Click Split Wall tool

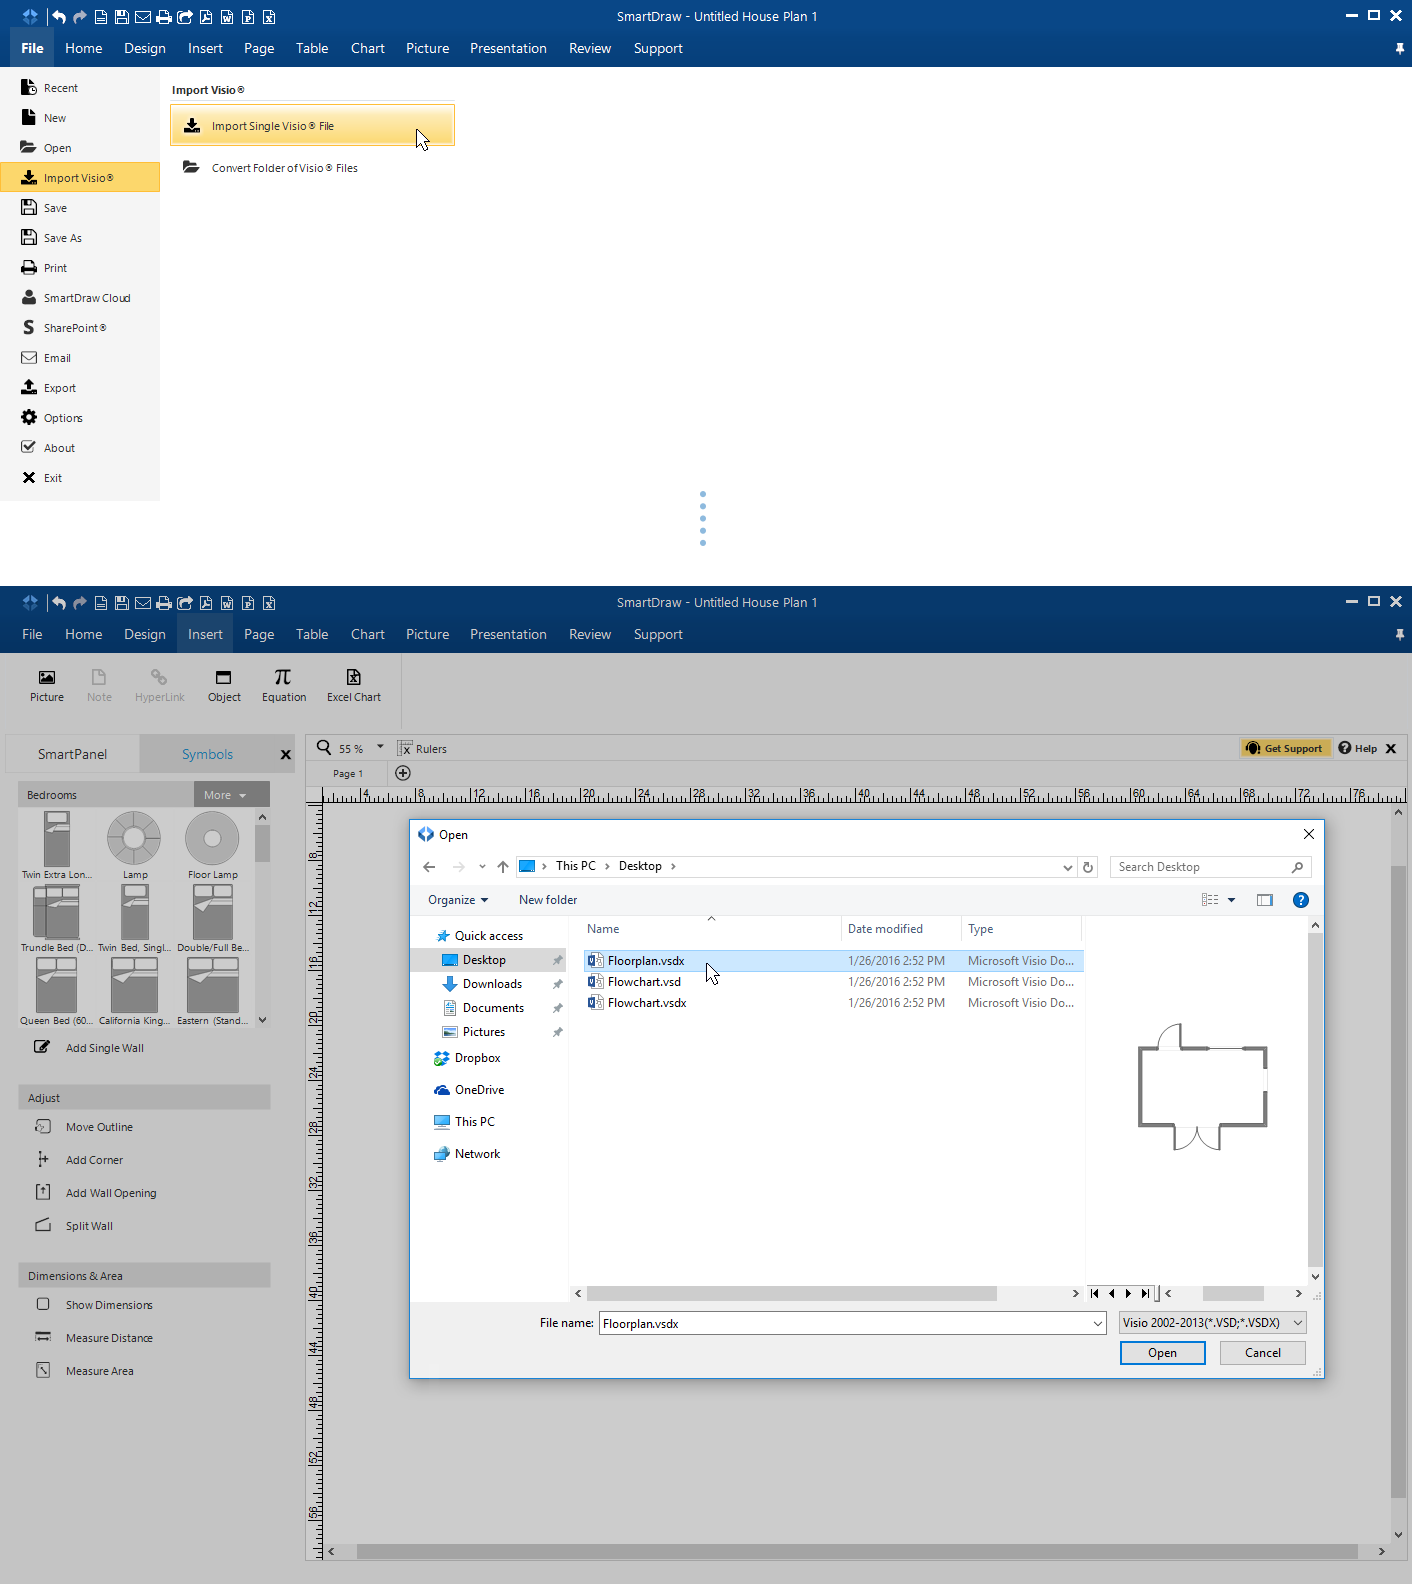[x=75, y=1226]
